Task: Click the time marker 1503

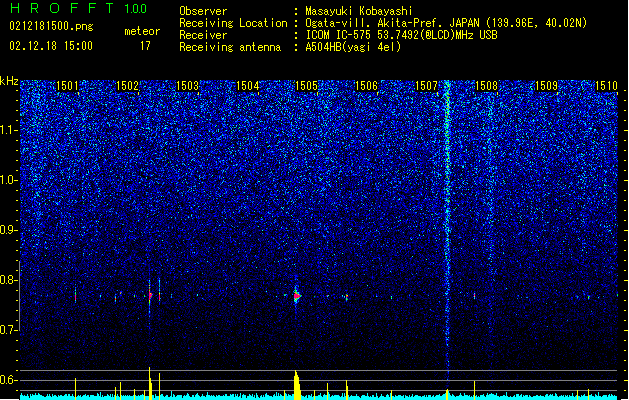Action: [x=187, y=86]
